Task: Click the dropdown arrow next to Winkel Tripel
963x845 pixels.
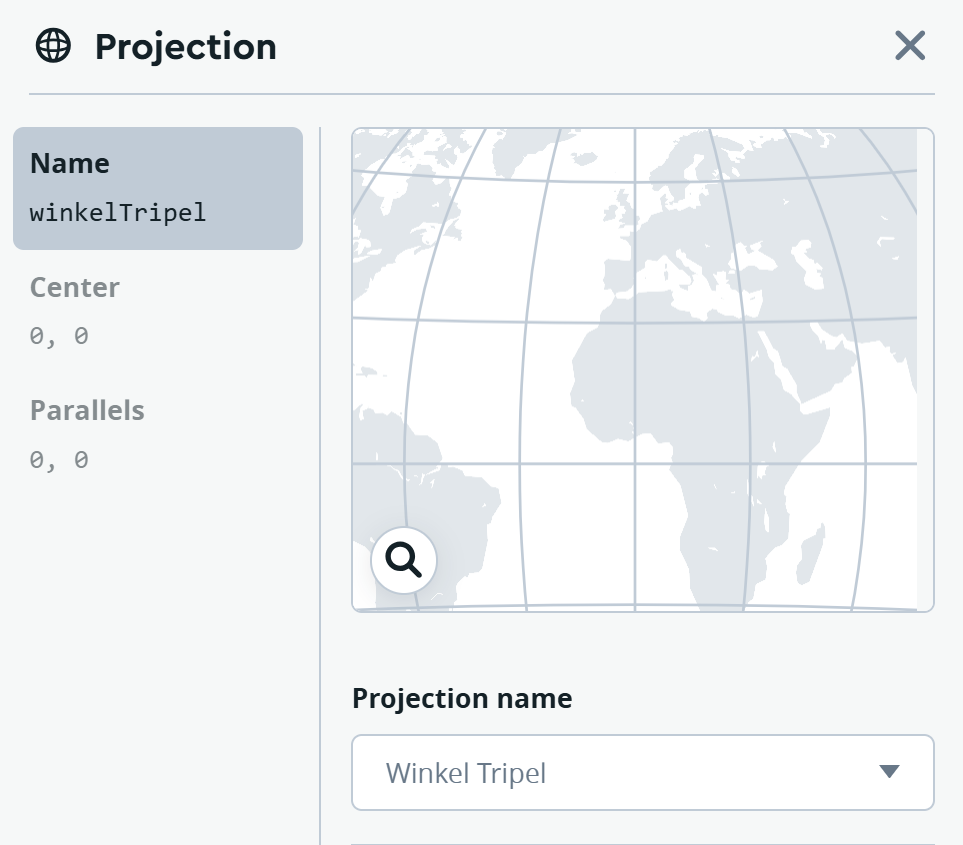Action: pos(889,771)
